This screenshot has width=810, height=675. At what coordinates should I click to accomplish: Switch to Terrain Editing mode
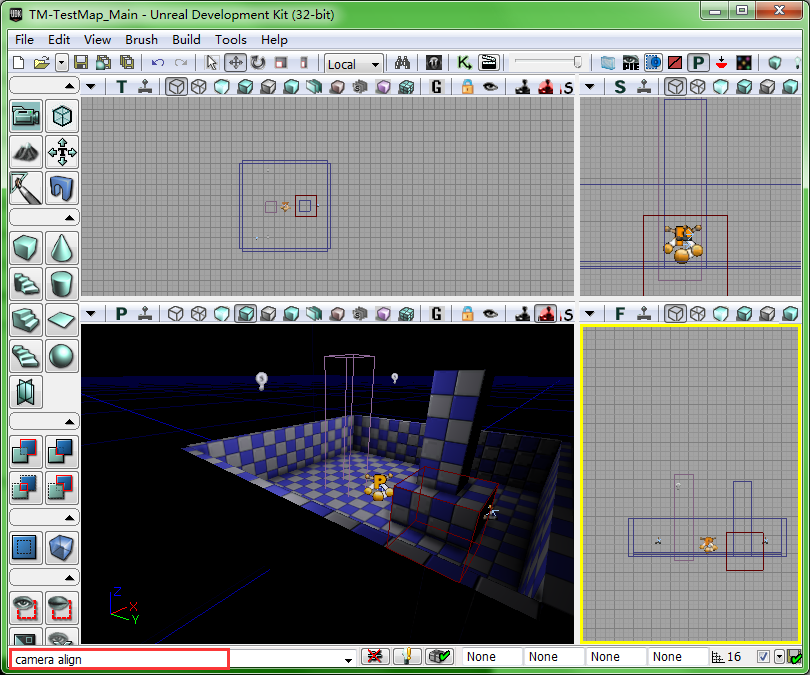26,152
